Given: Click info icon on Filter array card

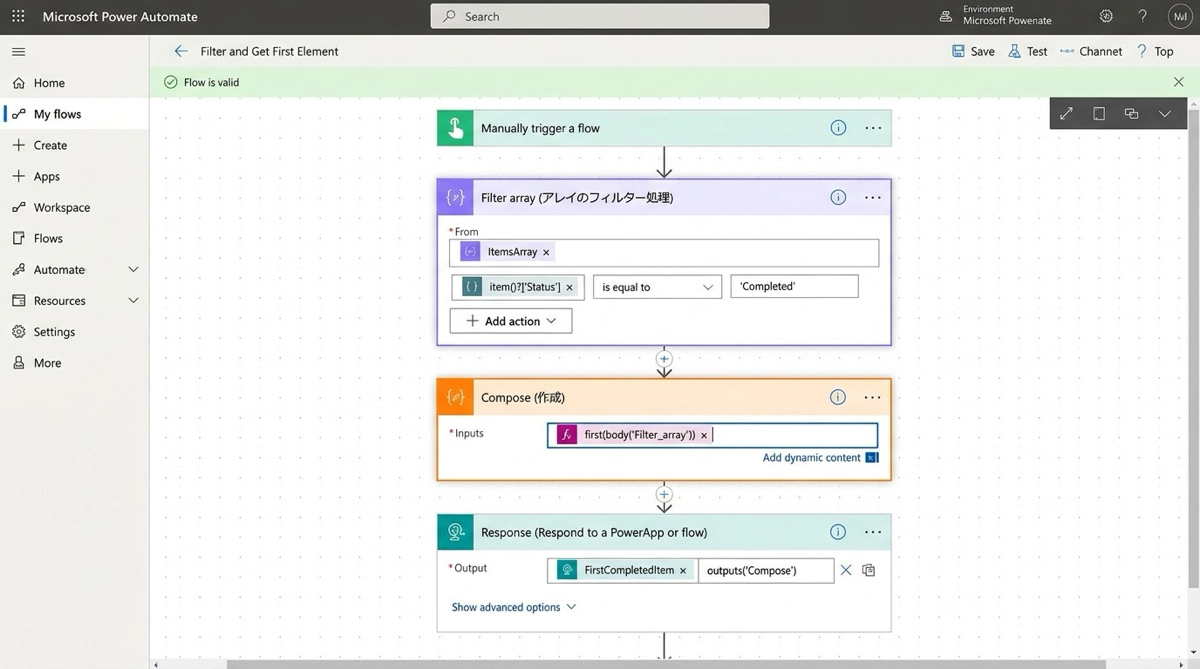Looking at the screenshot, I should (x=838, y=198).
